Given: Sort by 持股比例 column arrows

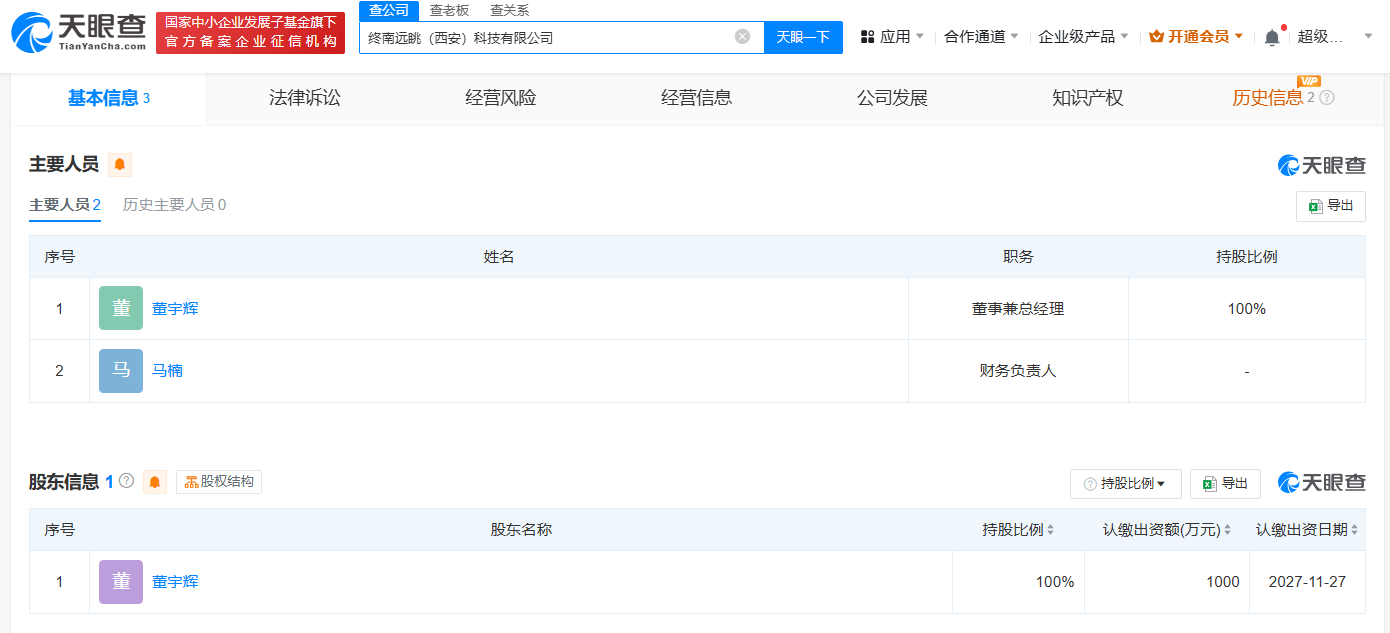Looking at the screenshot, I should (x=1050, y=530).
